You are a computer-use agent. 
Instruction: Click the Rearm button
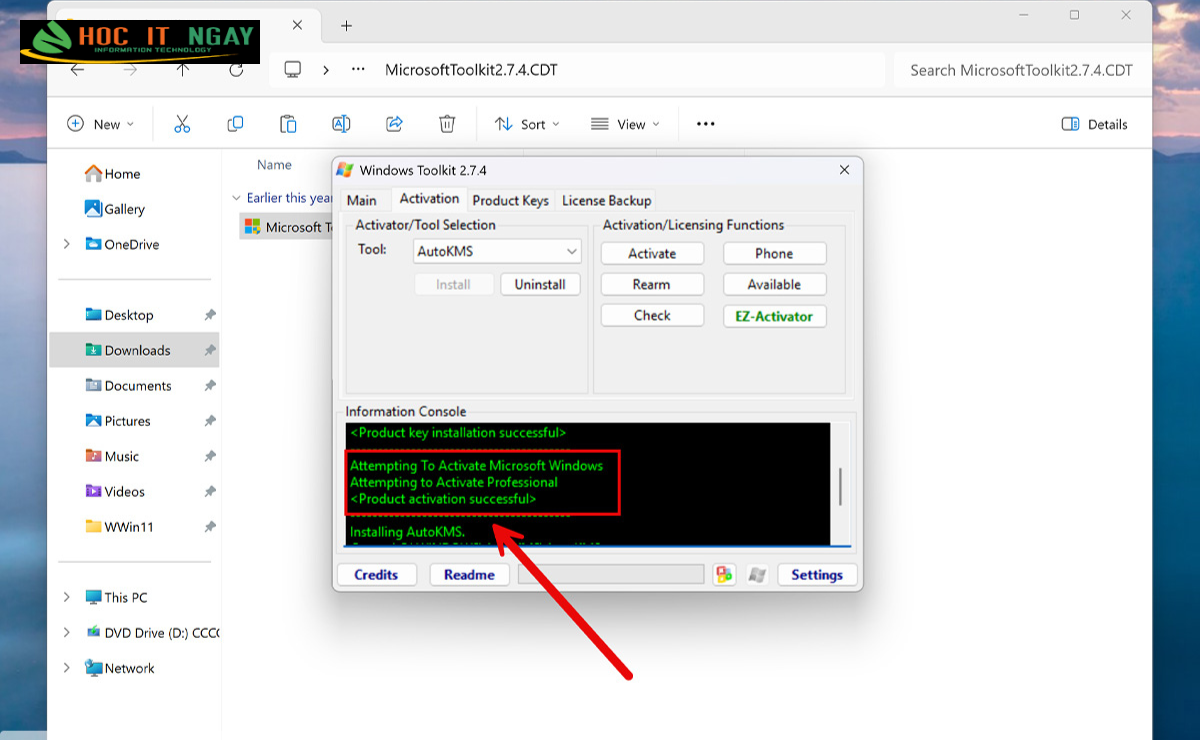[652, 285]
